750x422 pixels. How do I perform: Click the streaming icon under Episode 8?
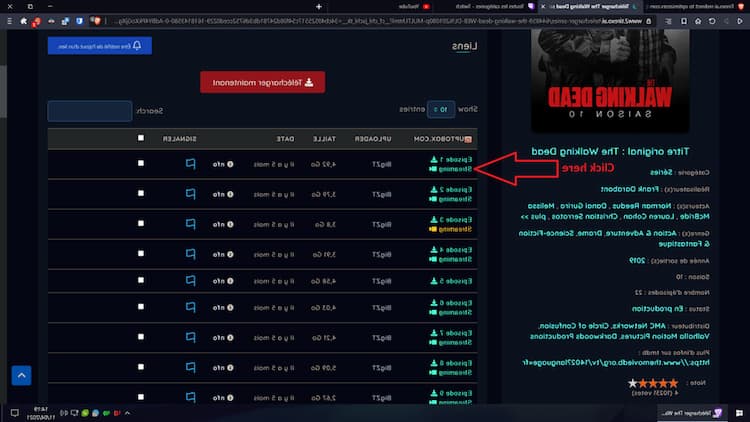[433, 373]
